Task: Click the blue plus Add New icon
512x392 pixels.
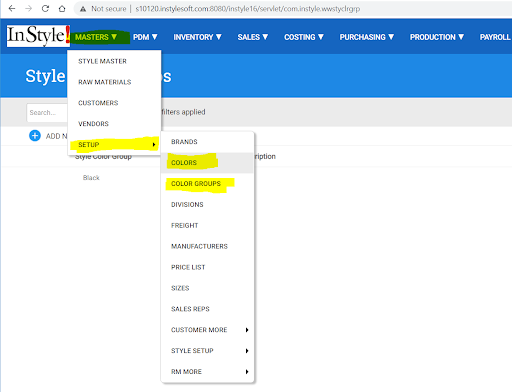Action: pyautogui.click(x=35, y=136)
